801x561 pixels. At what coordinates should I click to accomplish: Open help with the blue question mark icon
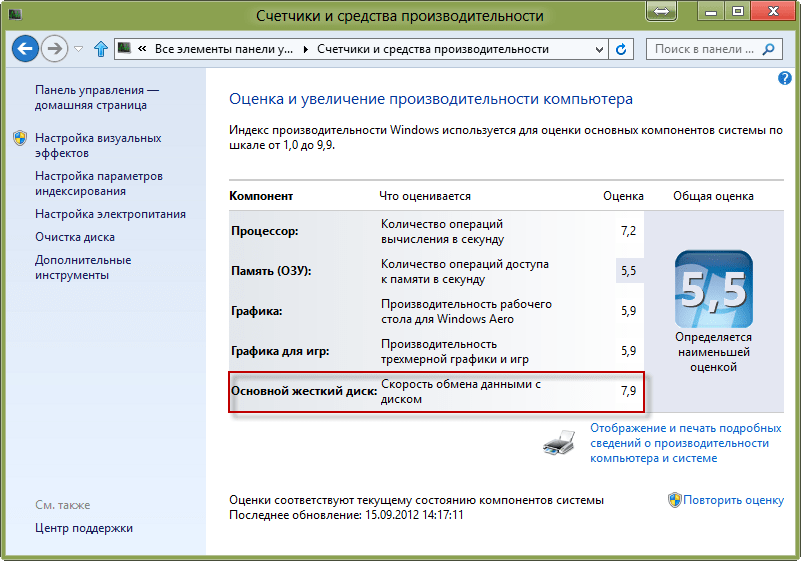tap(785, 78)
